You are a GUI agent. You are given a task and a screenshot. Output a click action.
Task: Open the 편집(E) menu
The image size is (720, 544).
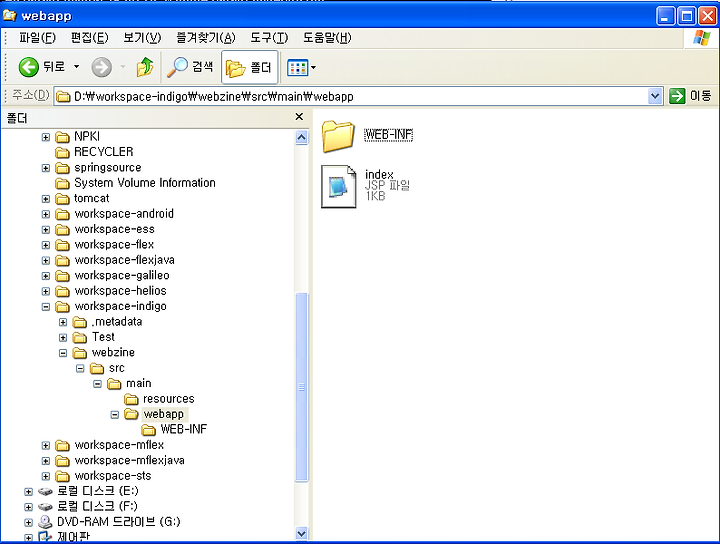[90, 38]
